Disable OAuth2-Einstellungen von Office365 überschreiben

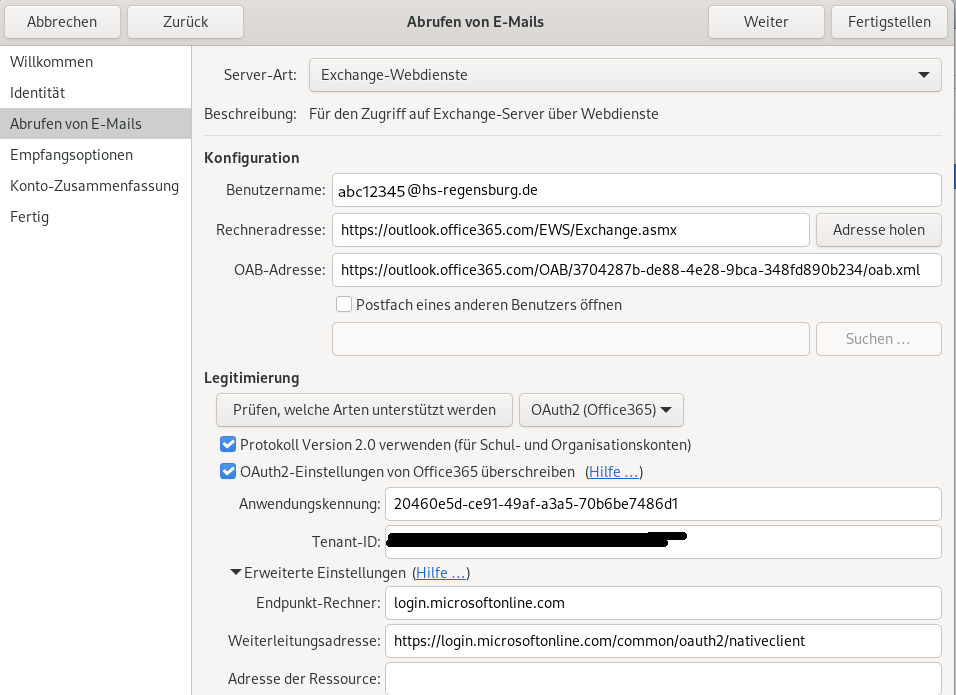[x=228, y=471]
